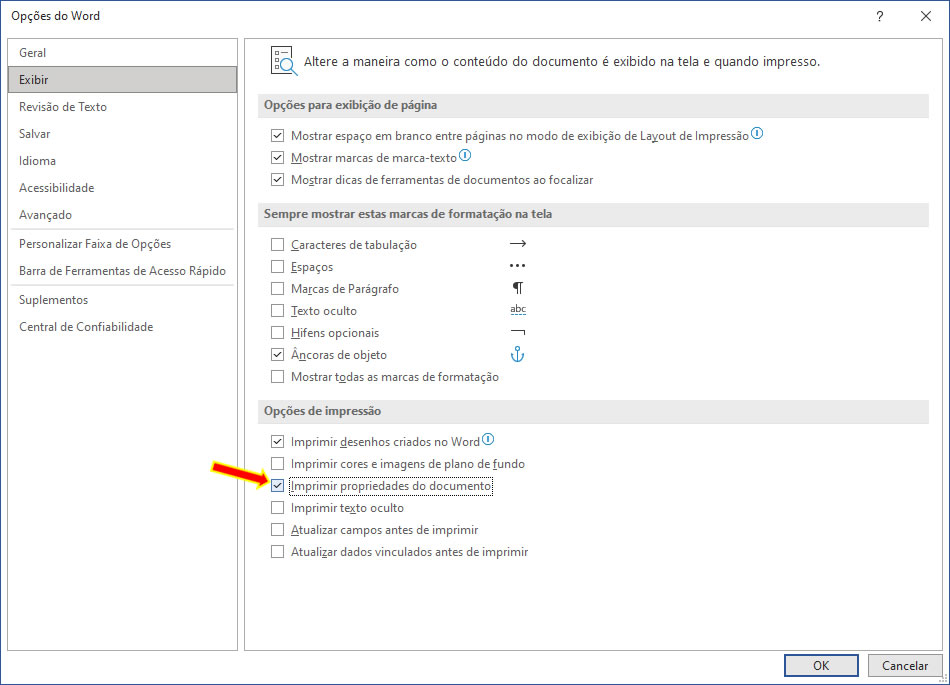Uncheck Âncoras de objeto checkbox
Screen dimensions: 950x685
(277, 355)
